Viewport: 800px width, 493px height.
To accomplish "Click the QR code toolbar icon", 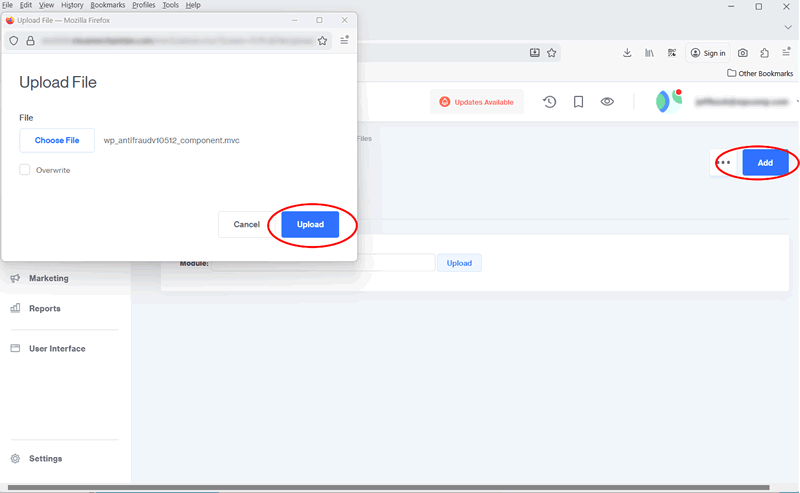I will [672, 53].
